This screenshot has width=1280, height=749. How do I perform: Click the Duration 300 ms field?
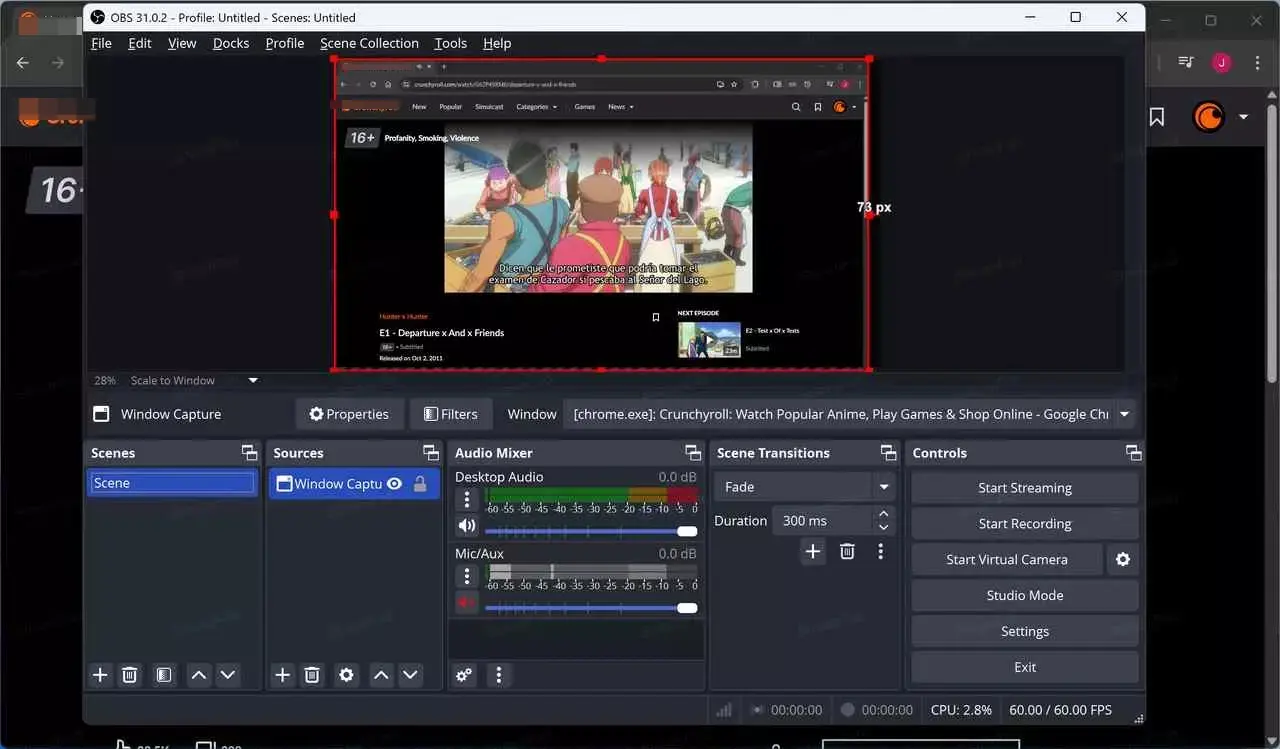(x=822, y=521)
